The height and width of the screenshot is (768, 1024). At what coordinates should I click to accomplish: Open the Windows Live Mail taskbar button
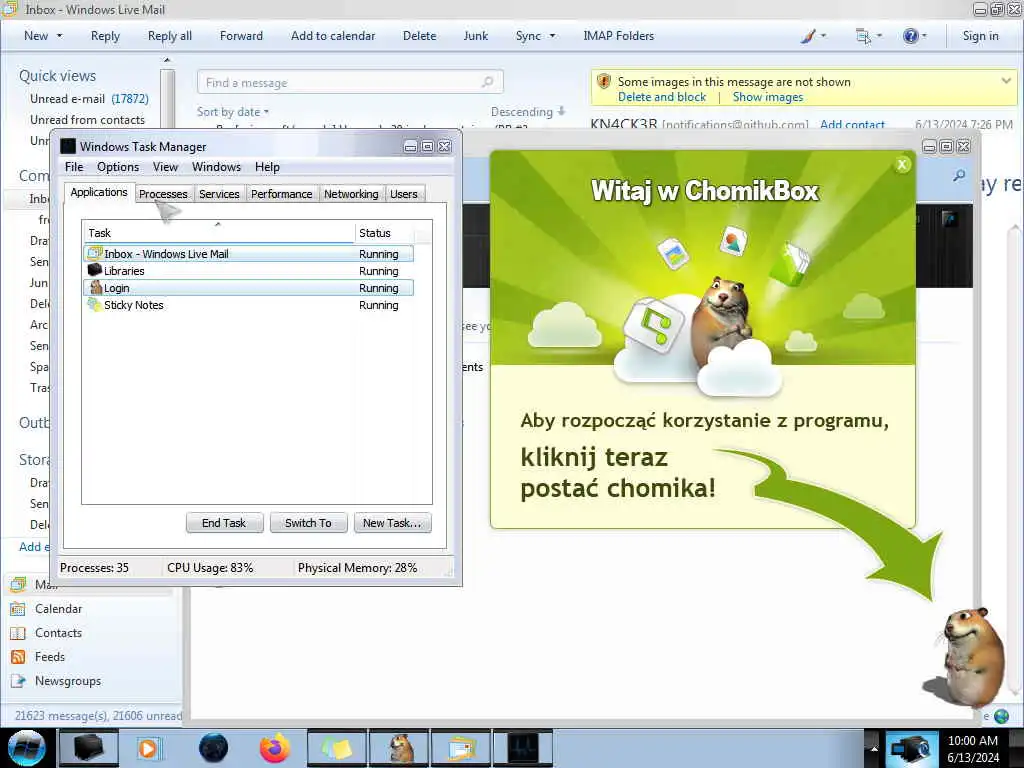(x=461, y=748)
